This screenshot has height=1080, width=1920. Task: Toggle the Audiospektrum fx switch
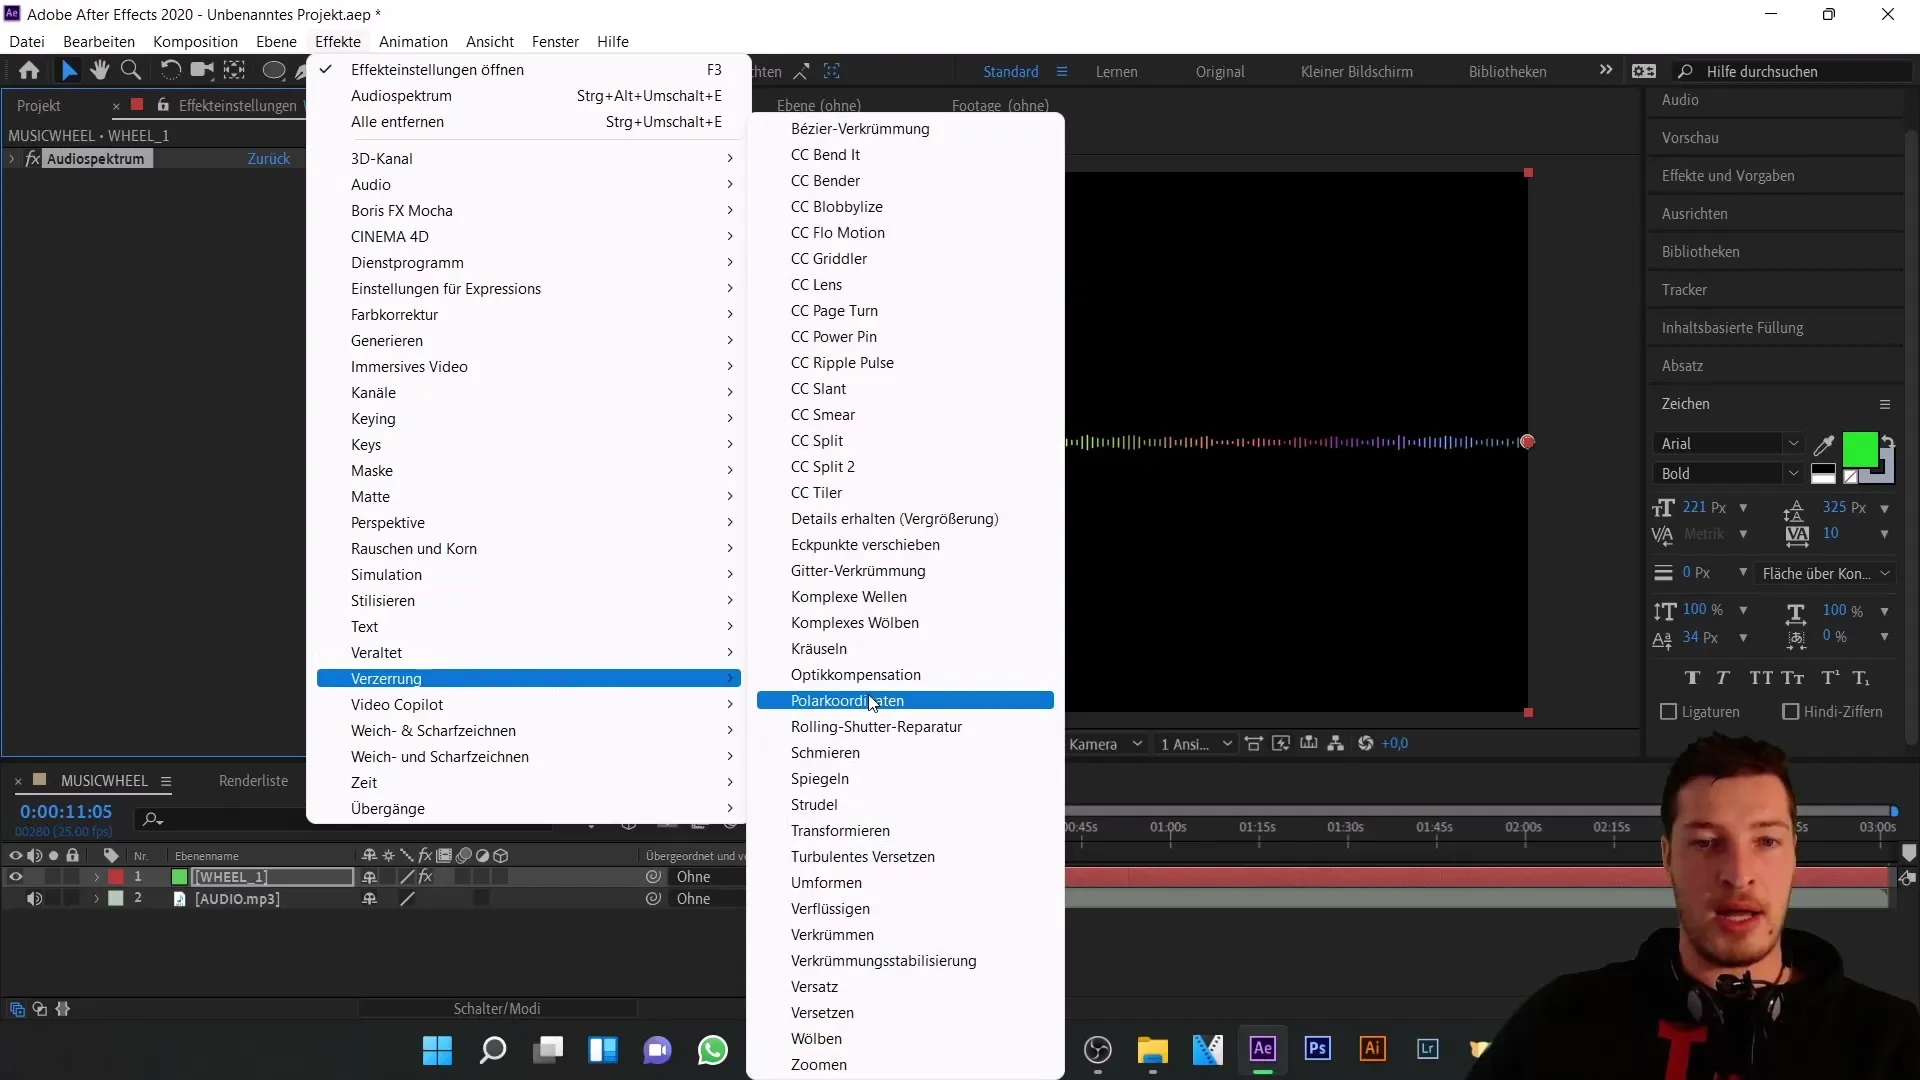[32, 159]
